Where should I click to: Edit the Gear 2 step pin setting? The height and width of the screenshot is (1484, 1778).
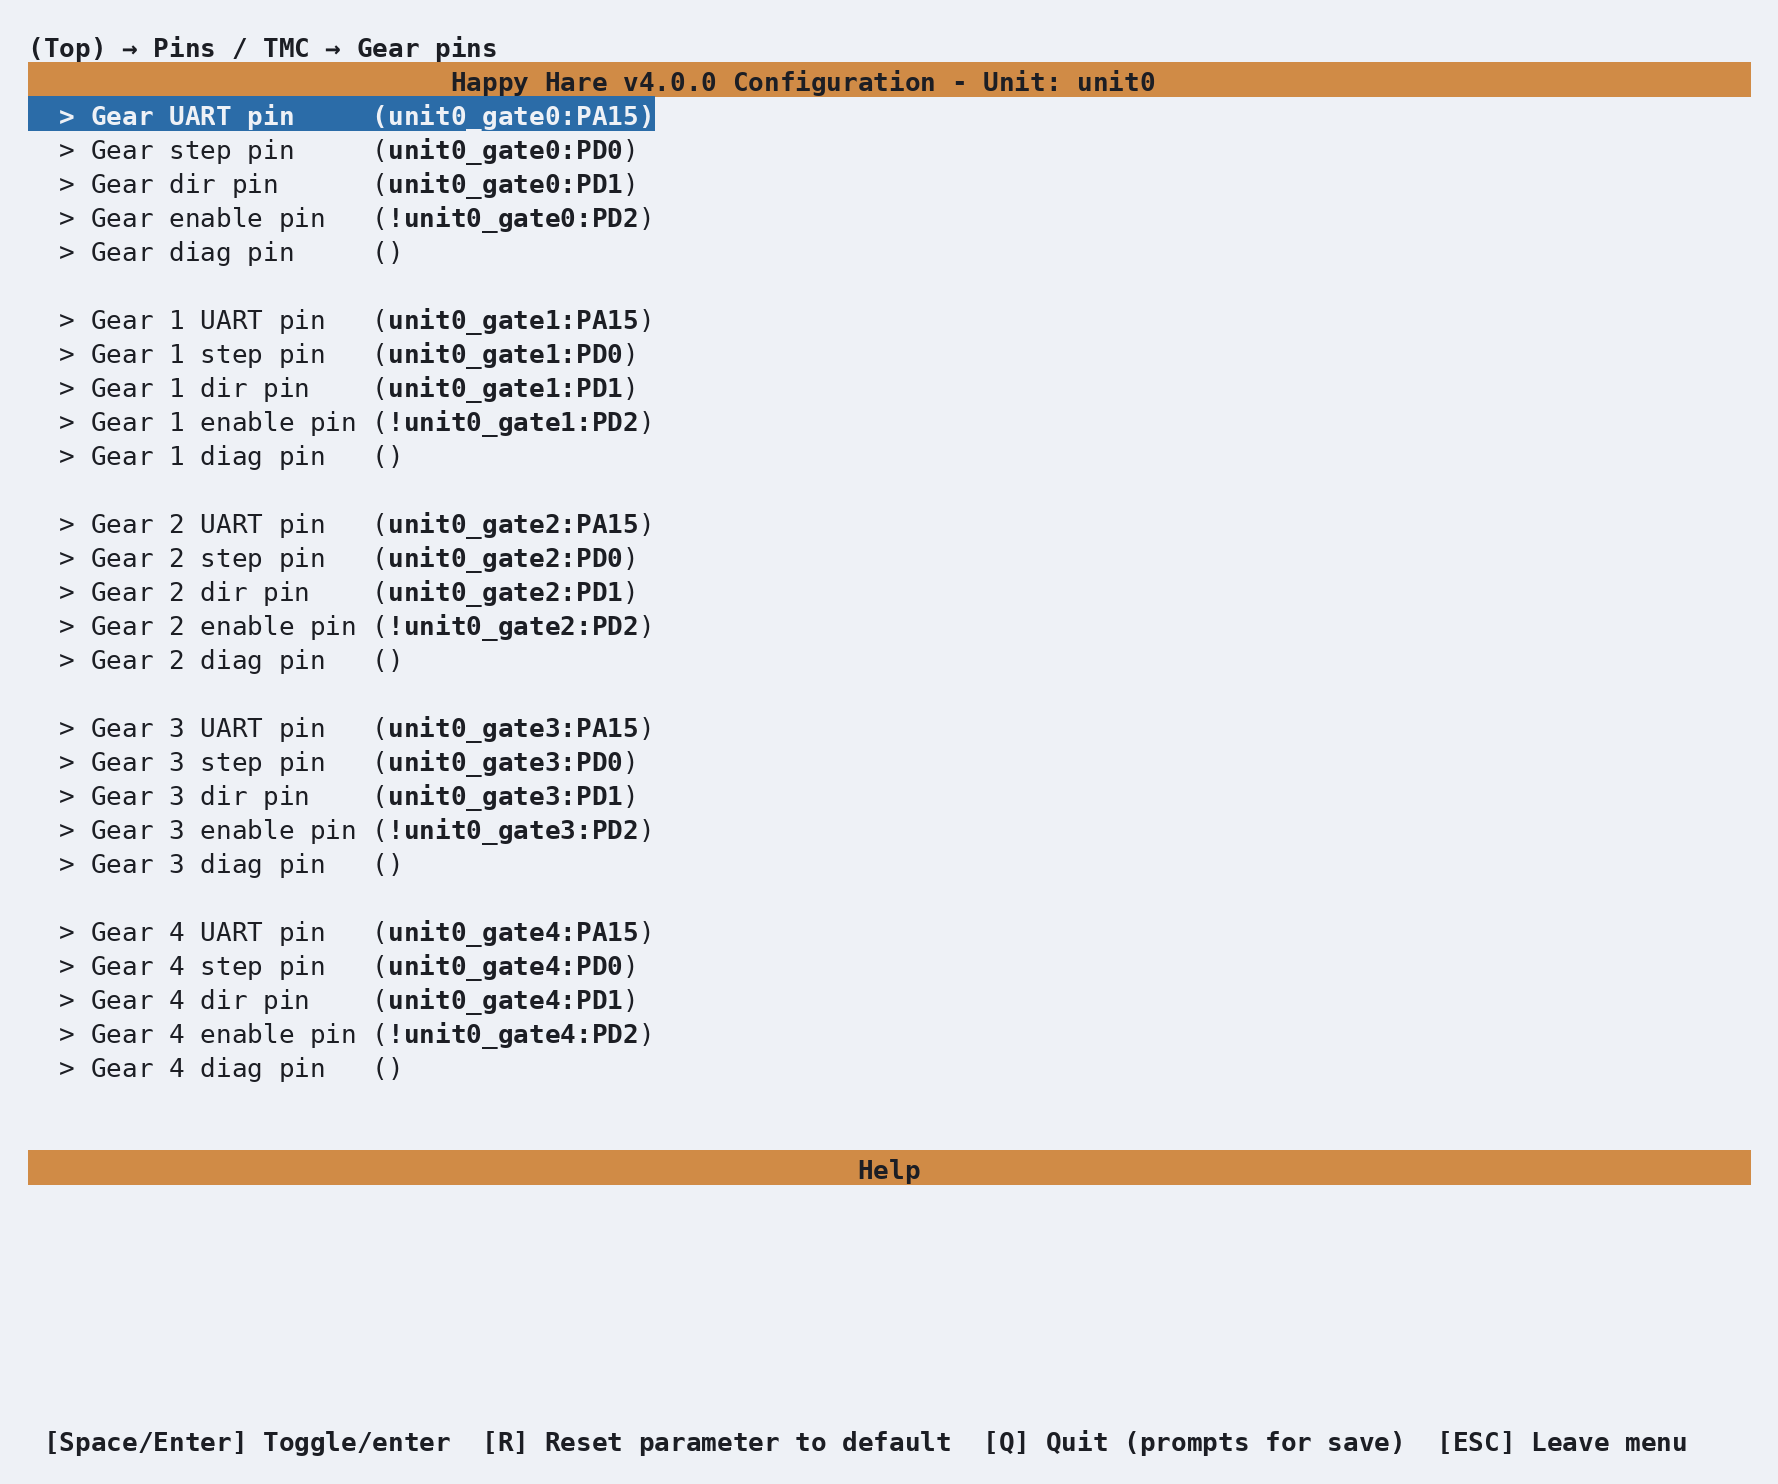click(x=347, y=558)
